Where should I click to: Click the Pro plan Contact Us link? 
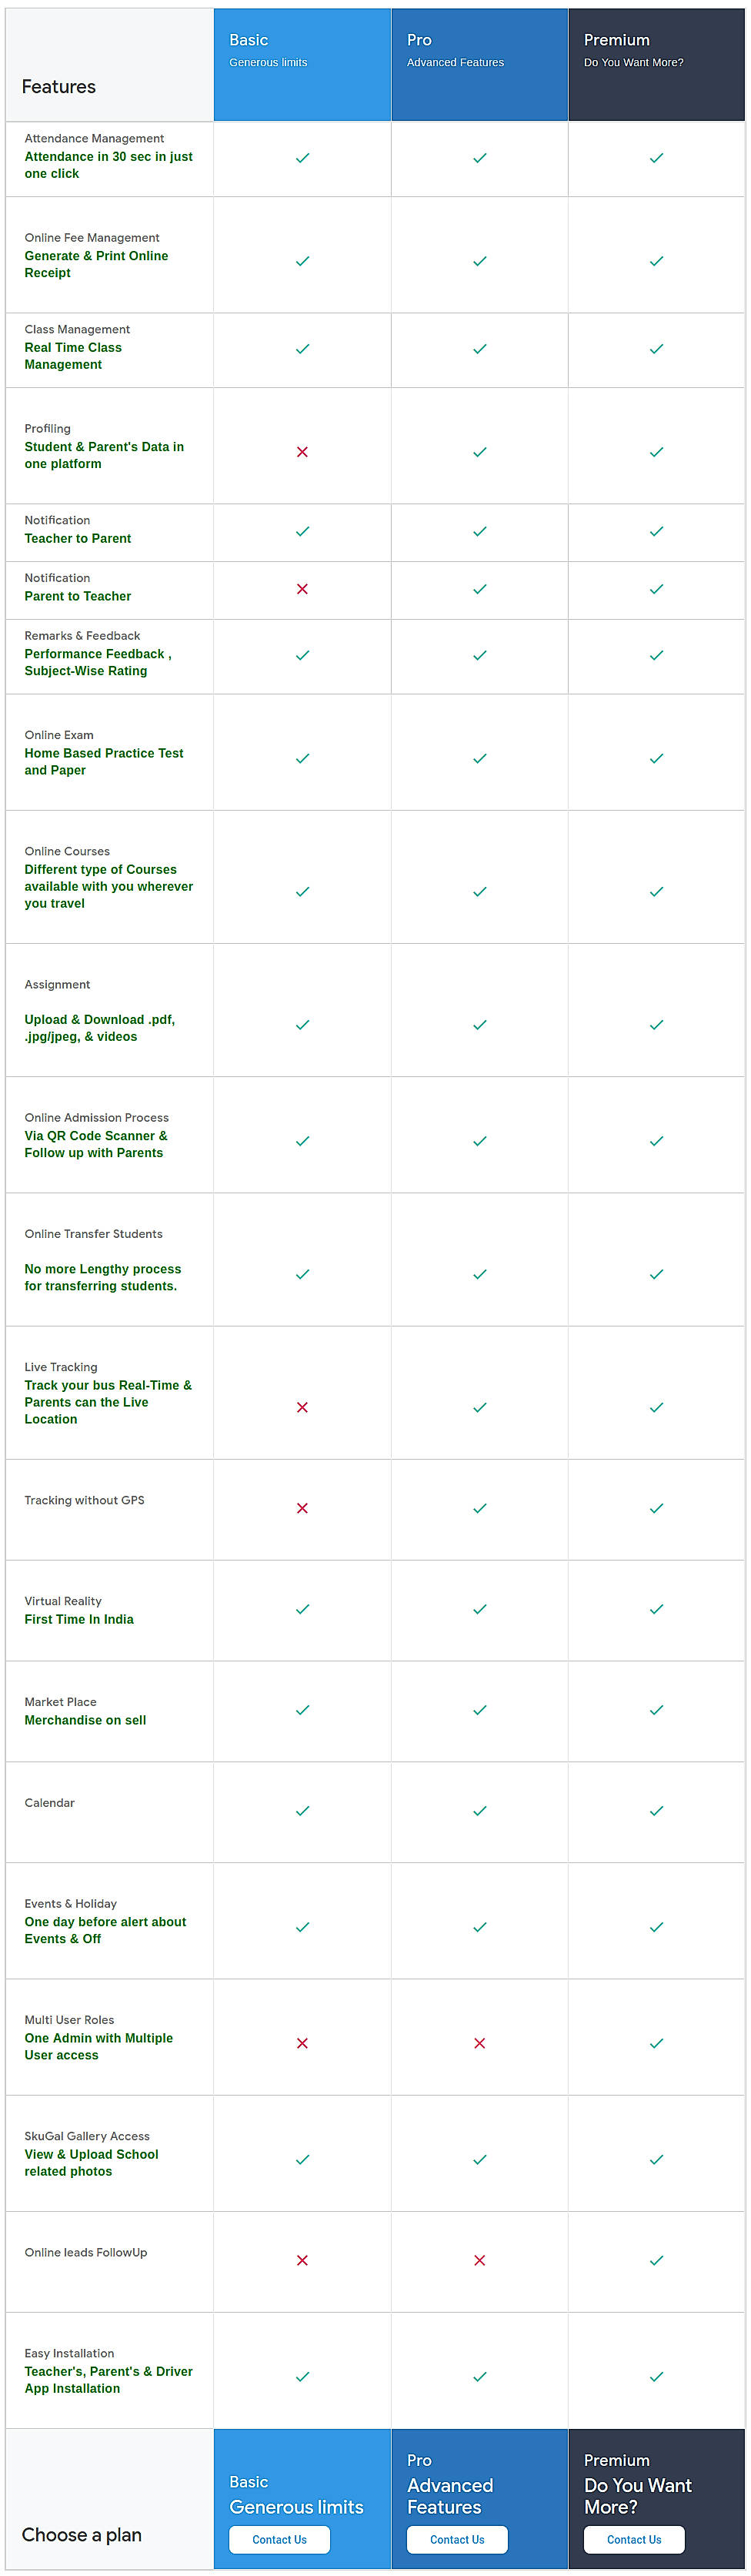[457, 2539]
